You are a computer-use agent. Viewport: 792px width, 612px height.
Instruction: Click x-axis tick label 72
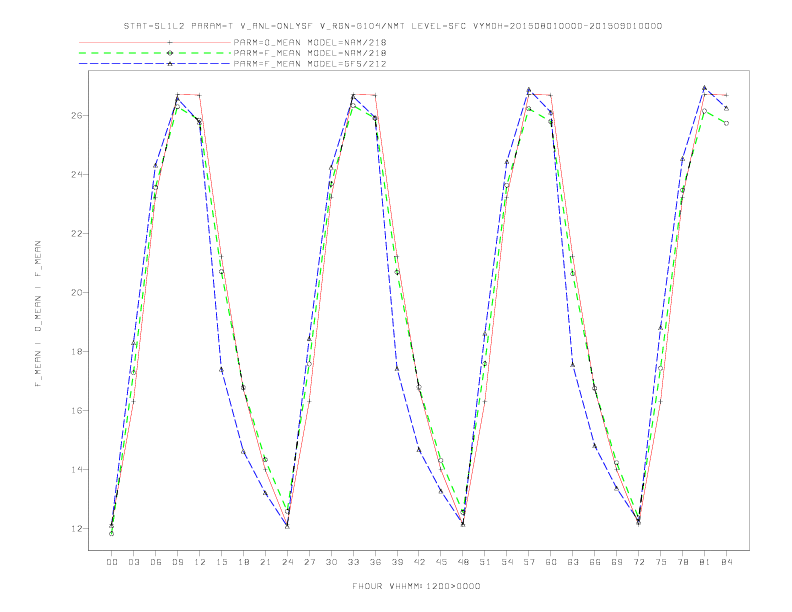[x=639, y=562]
